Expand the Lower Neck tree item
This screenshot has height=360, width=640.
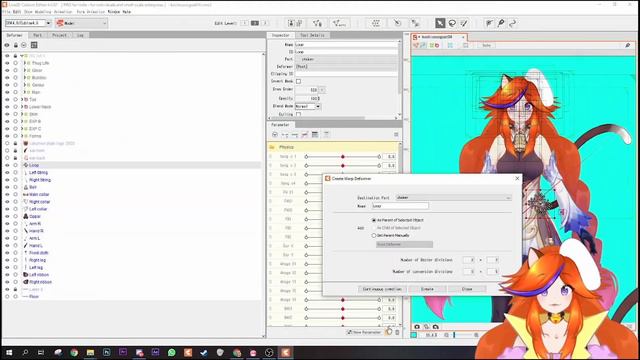coord(22,107)
